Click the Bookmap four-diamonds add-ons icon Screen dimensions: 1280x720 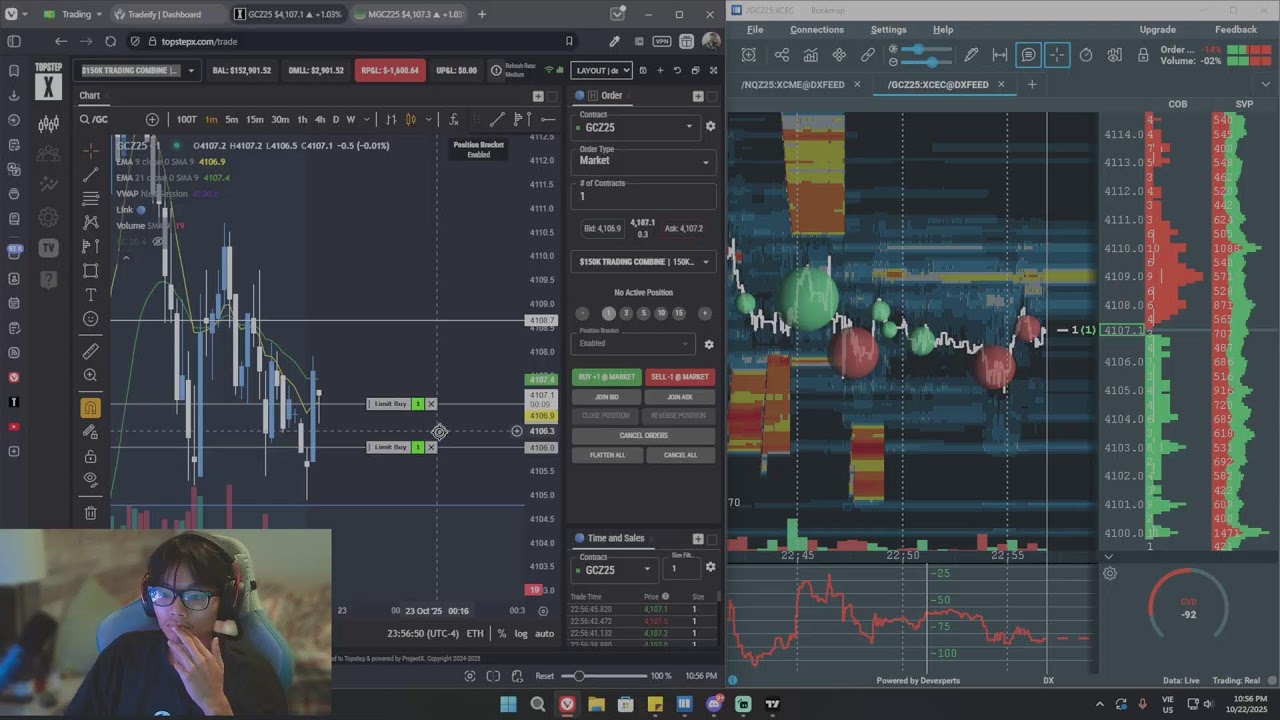[x=839, y=55]
